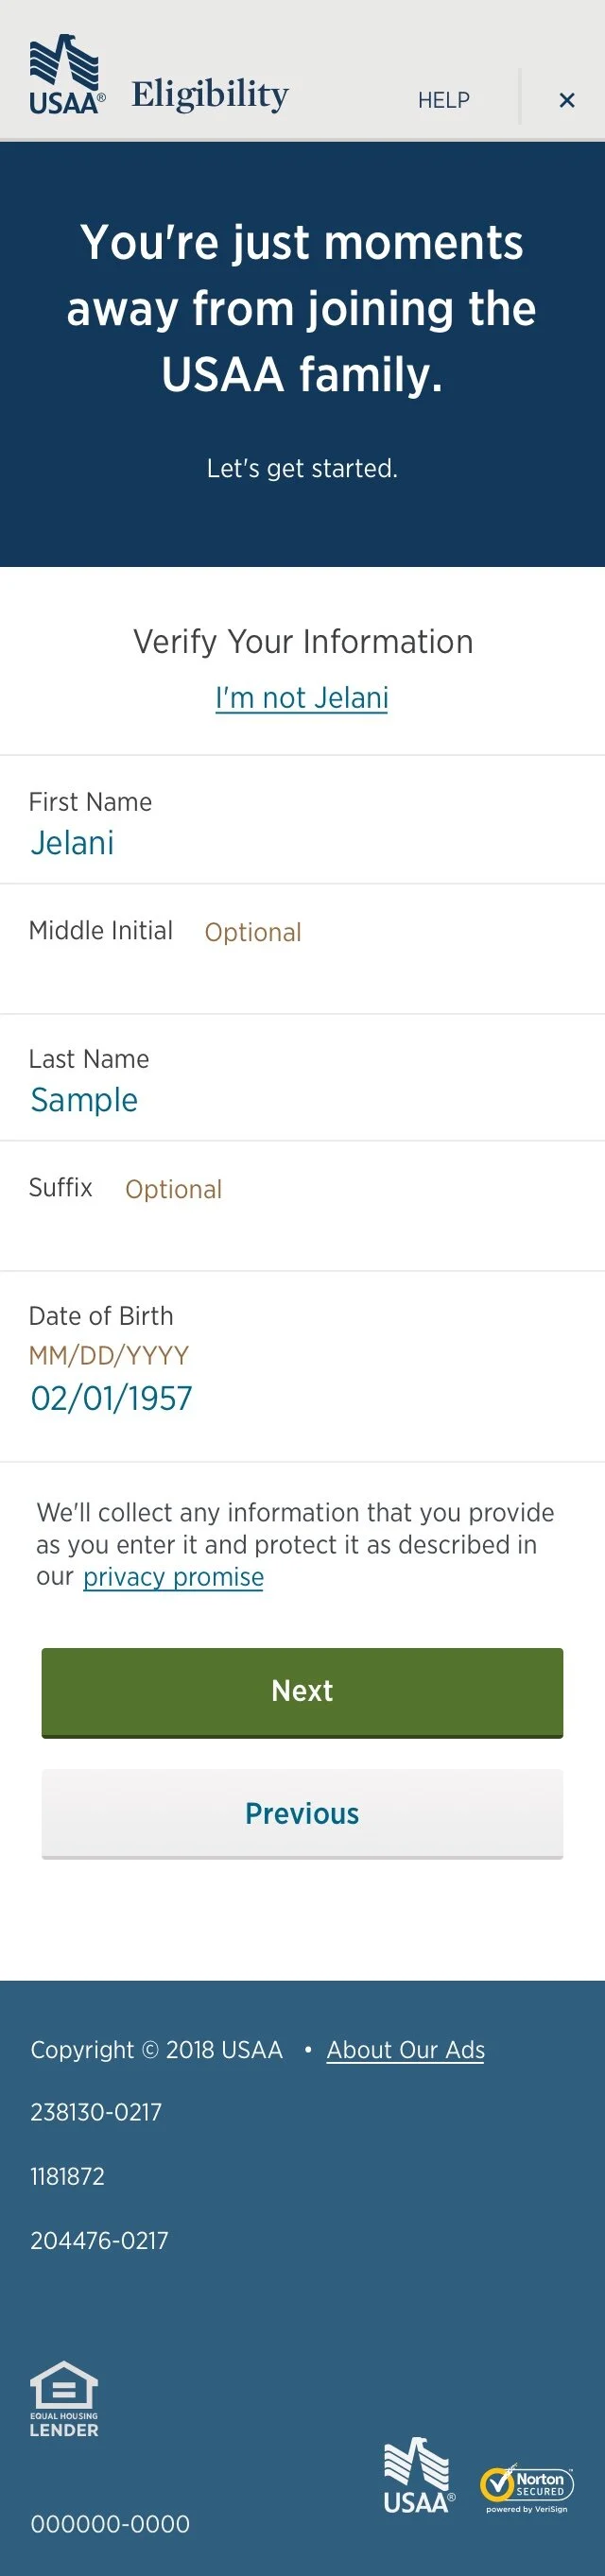Open the About Our Ads link
605x2576 pixels.
point(405,2050)
